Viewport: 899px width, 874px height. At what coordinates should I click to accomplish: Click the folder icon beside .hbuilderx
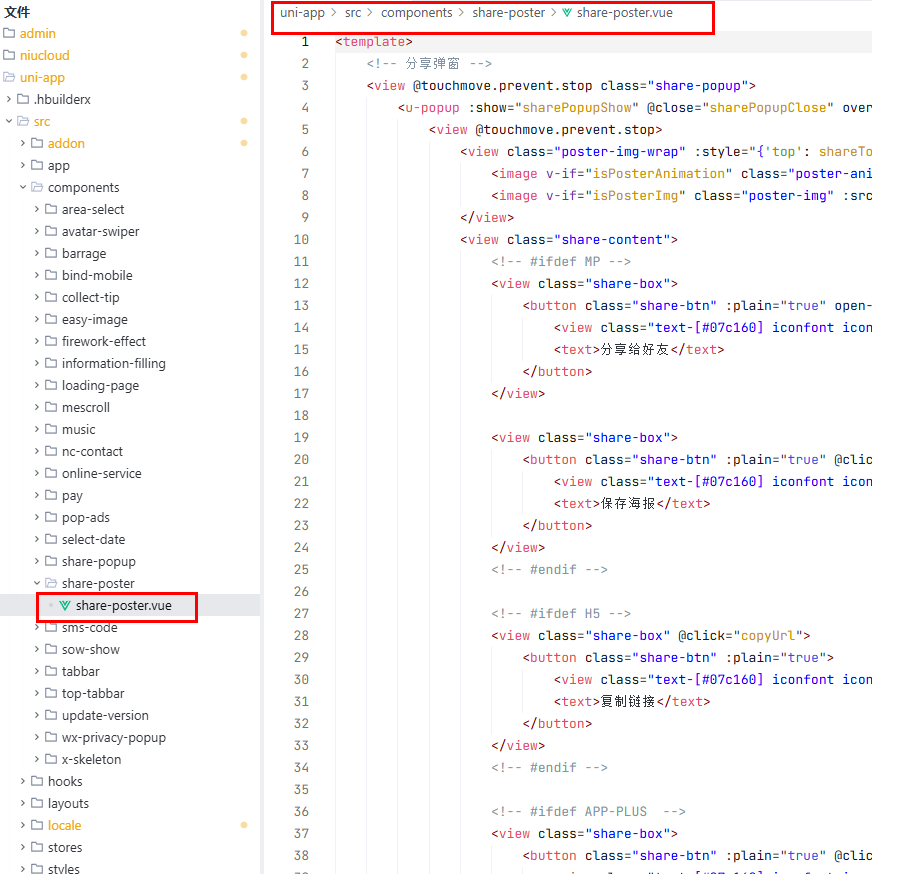(x=24, y=99)
